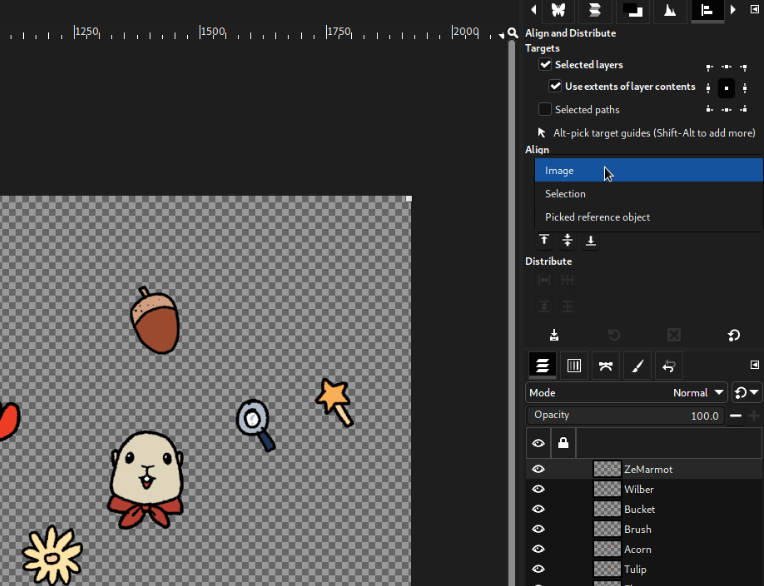Open the Paths tab icon
Screen dimensions: 764x586
[x=605, y=366]
